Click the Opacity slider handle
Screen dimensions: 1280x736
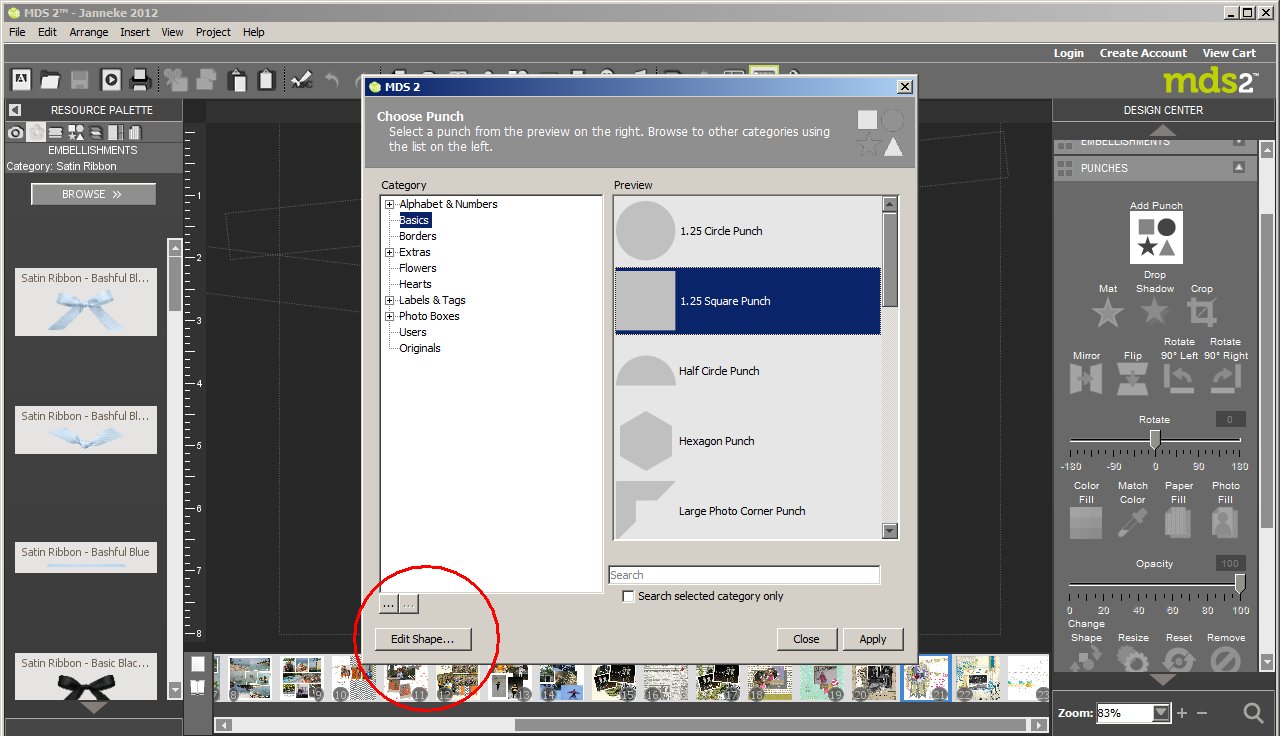1240,583
